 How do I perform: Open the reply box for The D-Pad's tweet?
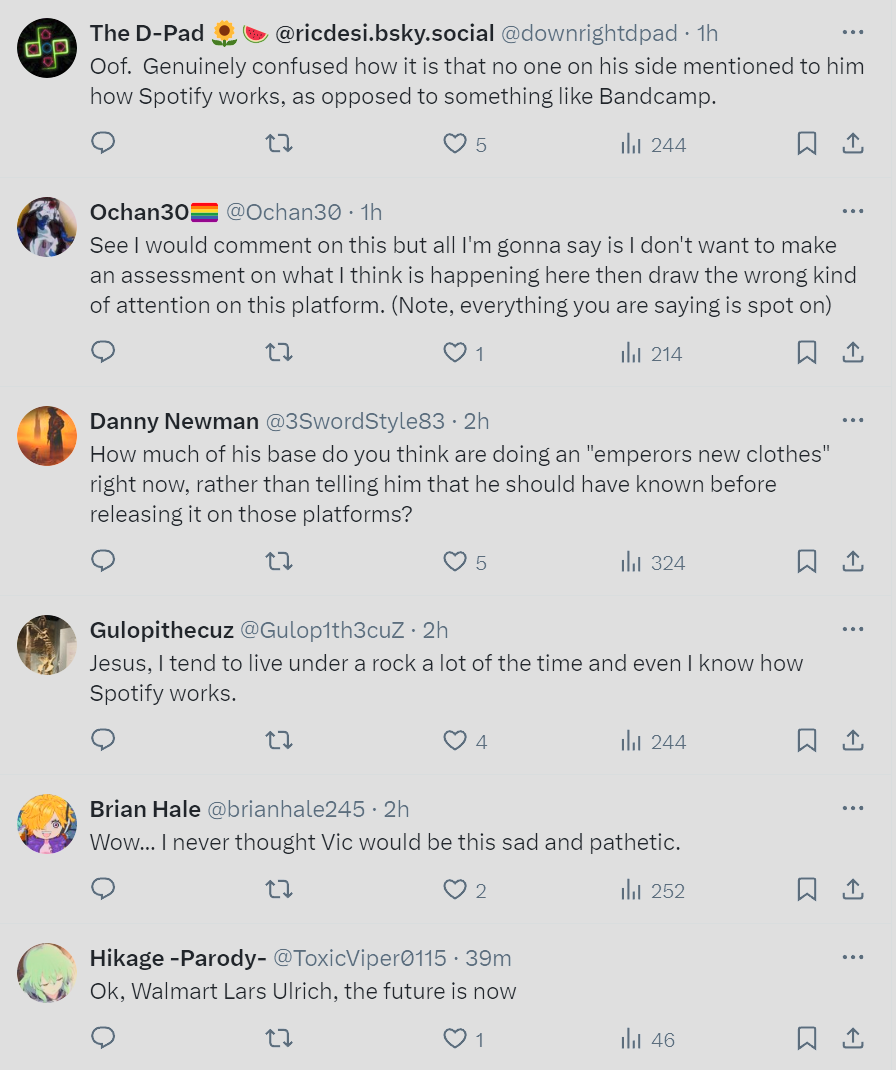(103, 143)
